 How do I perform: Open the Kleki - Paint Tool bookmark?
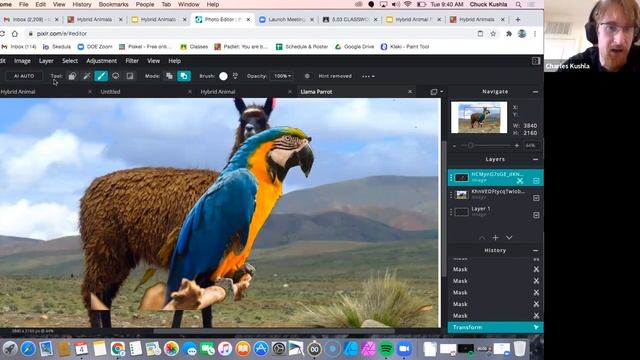[x=405, y=47]
